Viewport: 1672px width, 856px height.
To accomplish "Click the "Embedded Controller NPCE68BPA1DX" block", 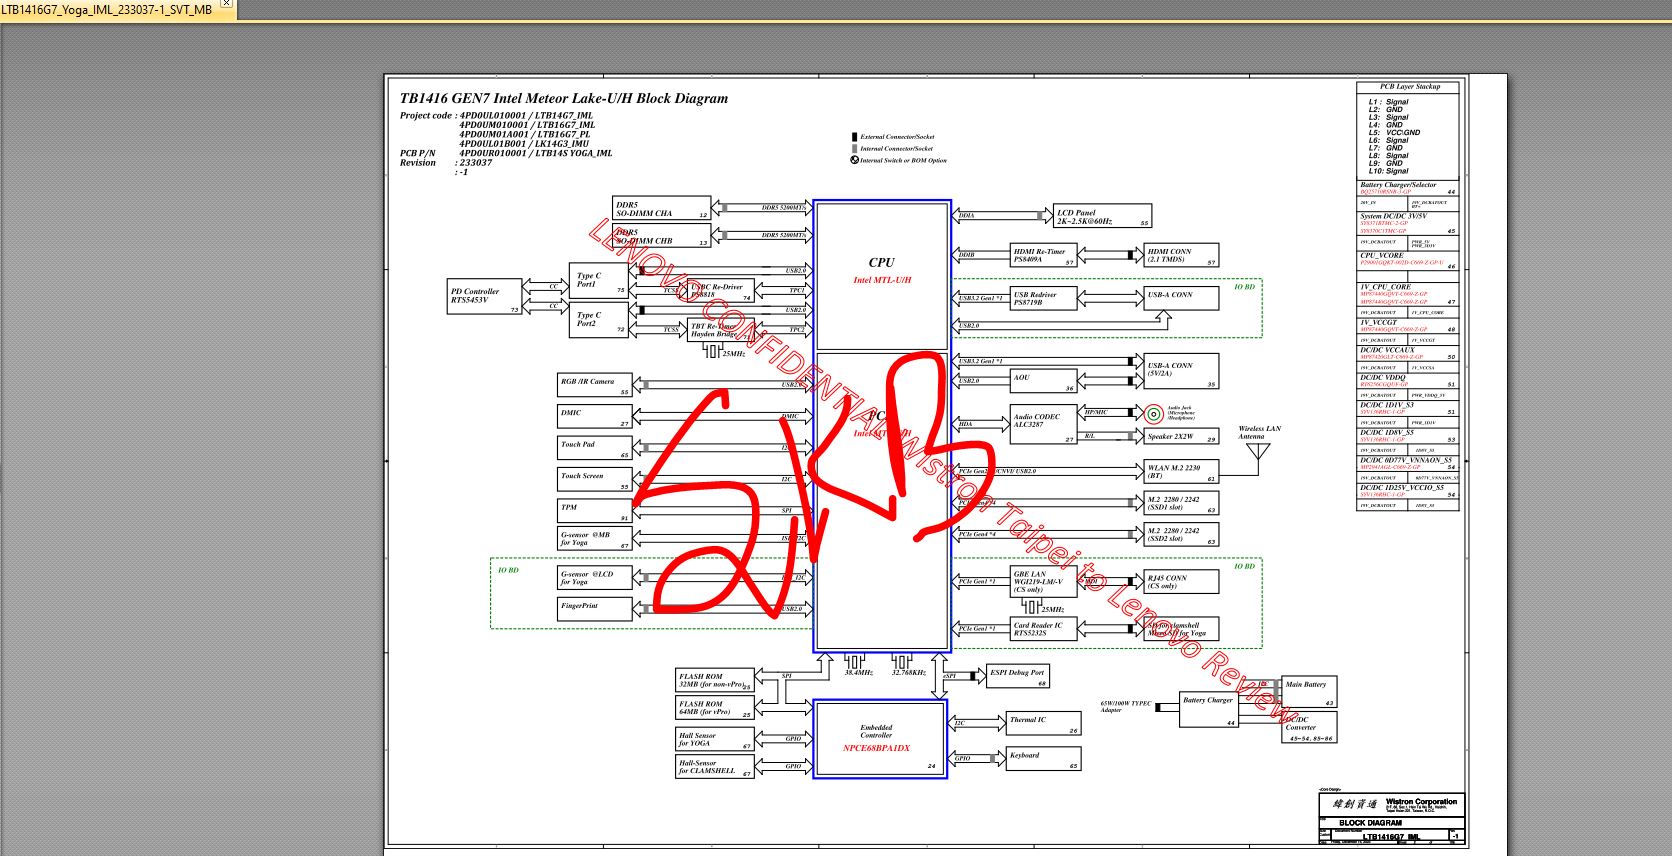I will pos(880,739).
